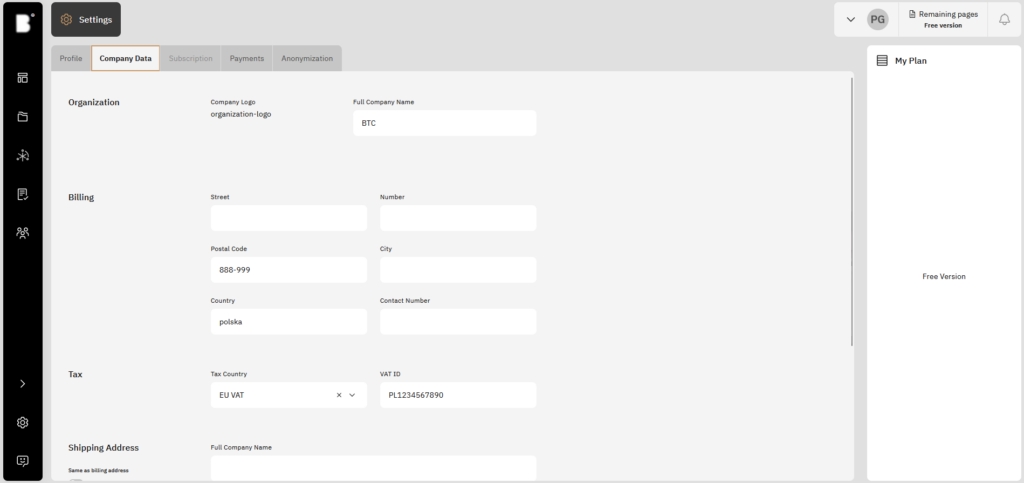Click the Remaining pages button
The image size is (1024, 483).
coord(942,19)
